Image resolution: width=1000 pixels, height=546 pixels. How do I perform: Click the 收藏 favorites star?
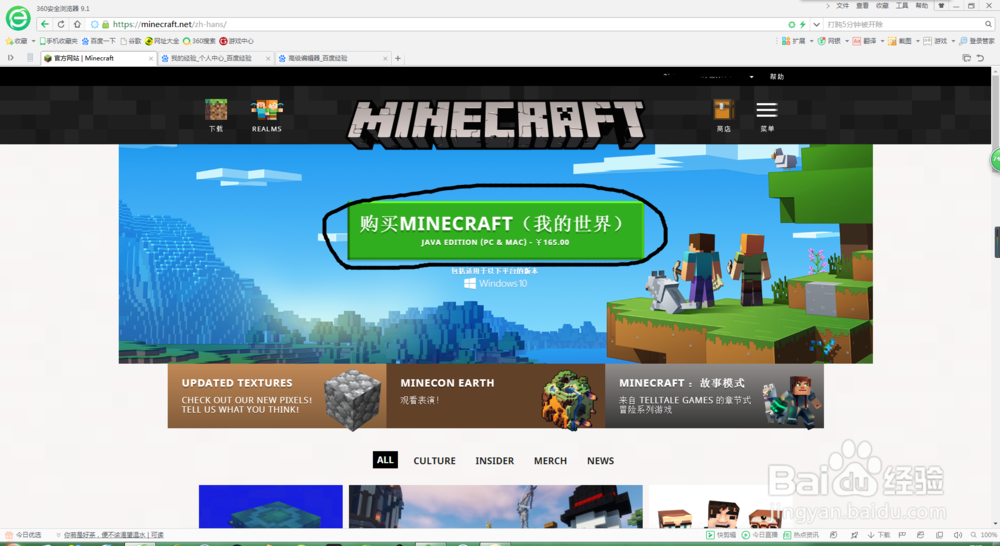click(9, 41)
